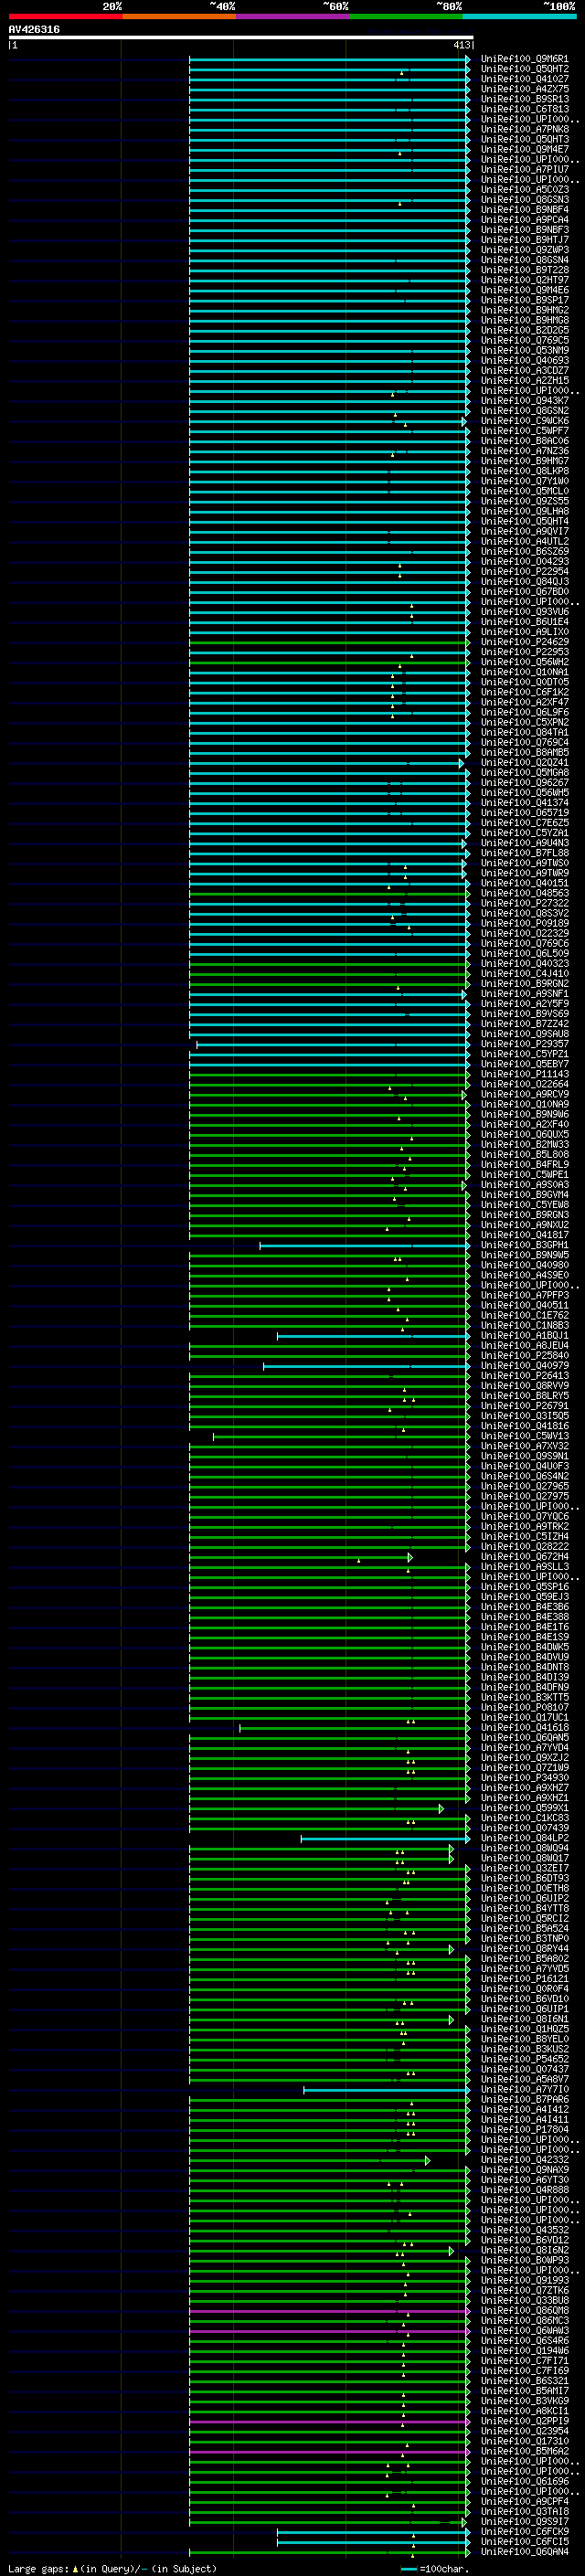Select label UniRef100_Q6QAN4
Image resolution: width=585 pixels, height=2576 pixels.
click(524, 2552)
